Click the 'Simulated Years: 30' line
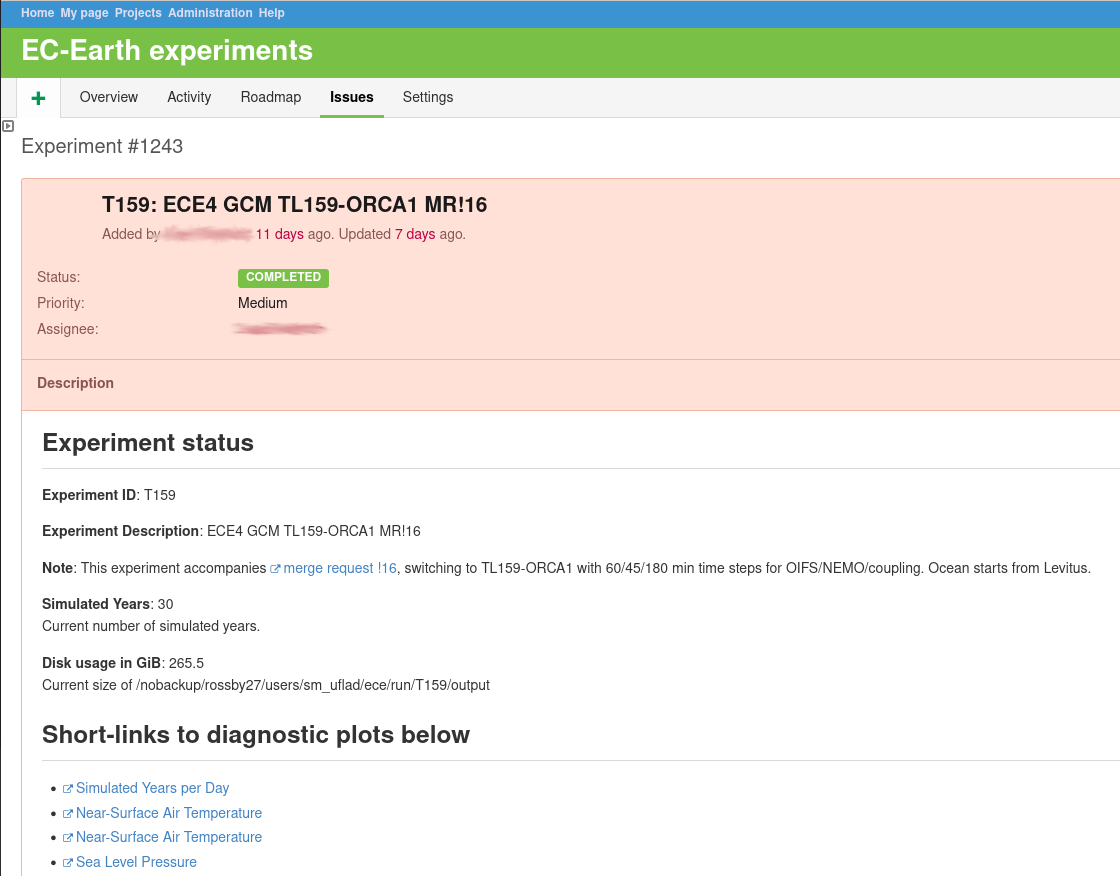1120x876 pixels. 108,604
